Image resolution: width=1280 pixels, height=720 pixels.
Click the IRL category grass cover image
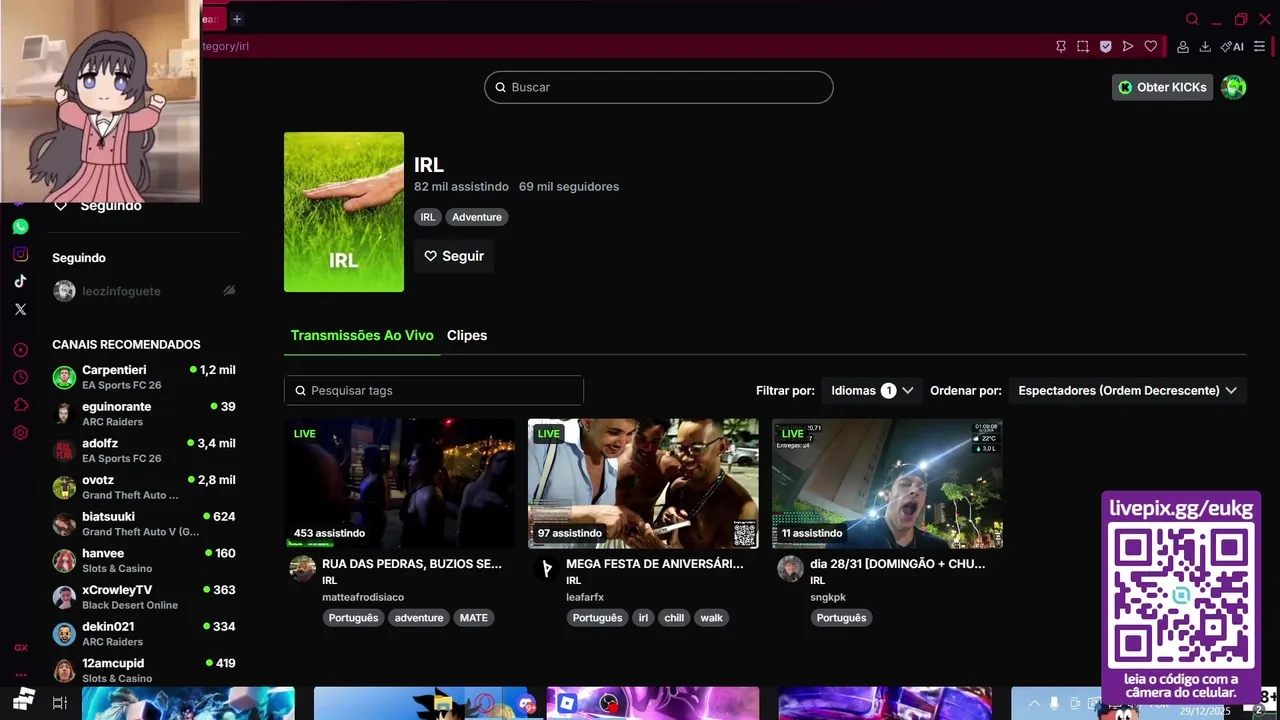click(344, 212)
